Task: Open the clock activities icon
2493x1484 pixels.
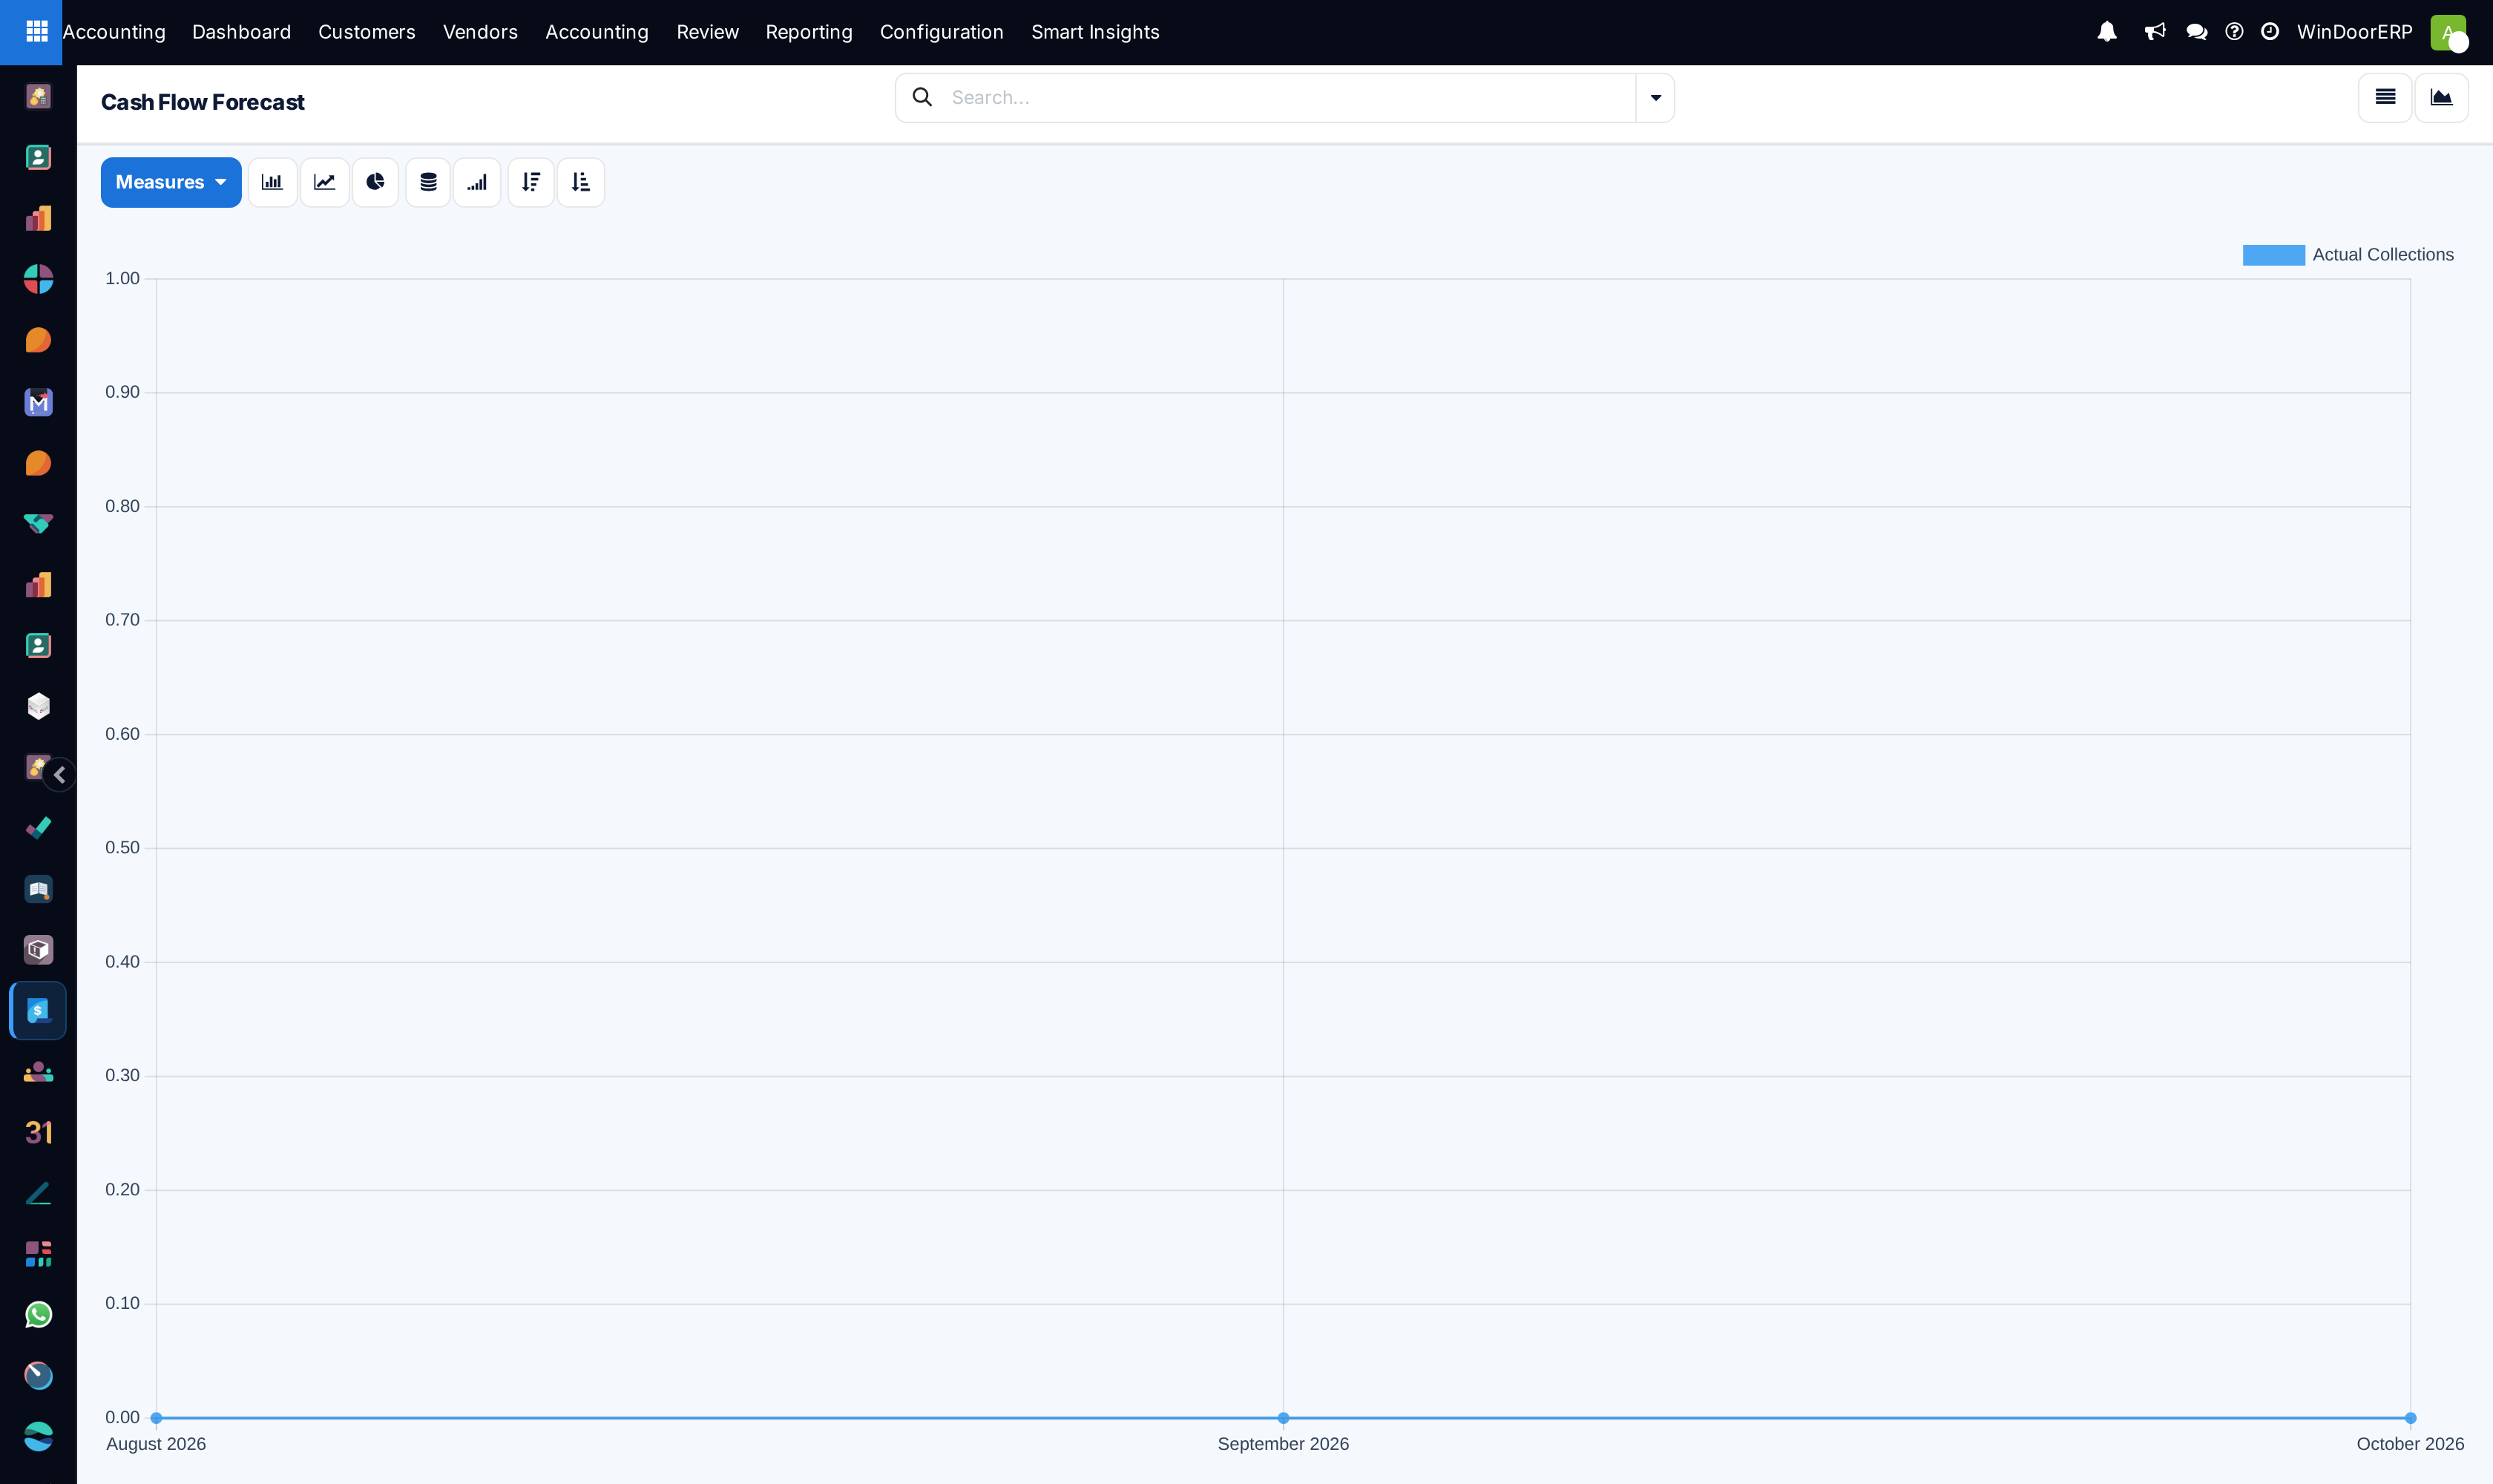Action: 2270,32
